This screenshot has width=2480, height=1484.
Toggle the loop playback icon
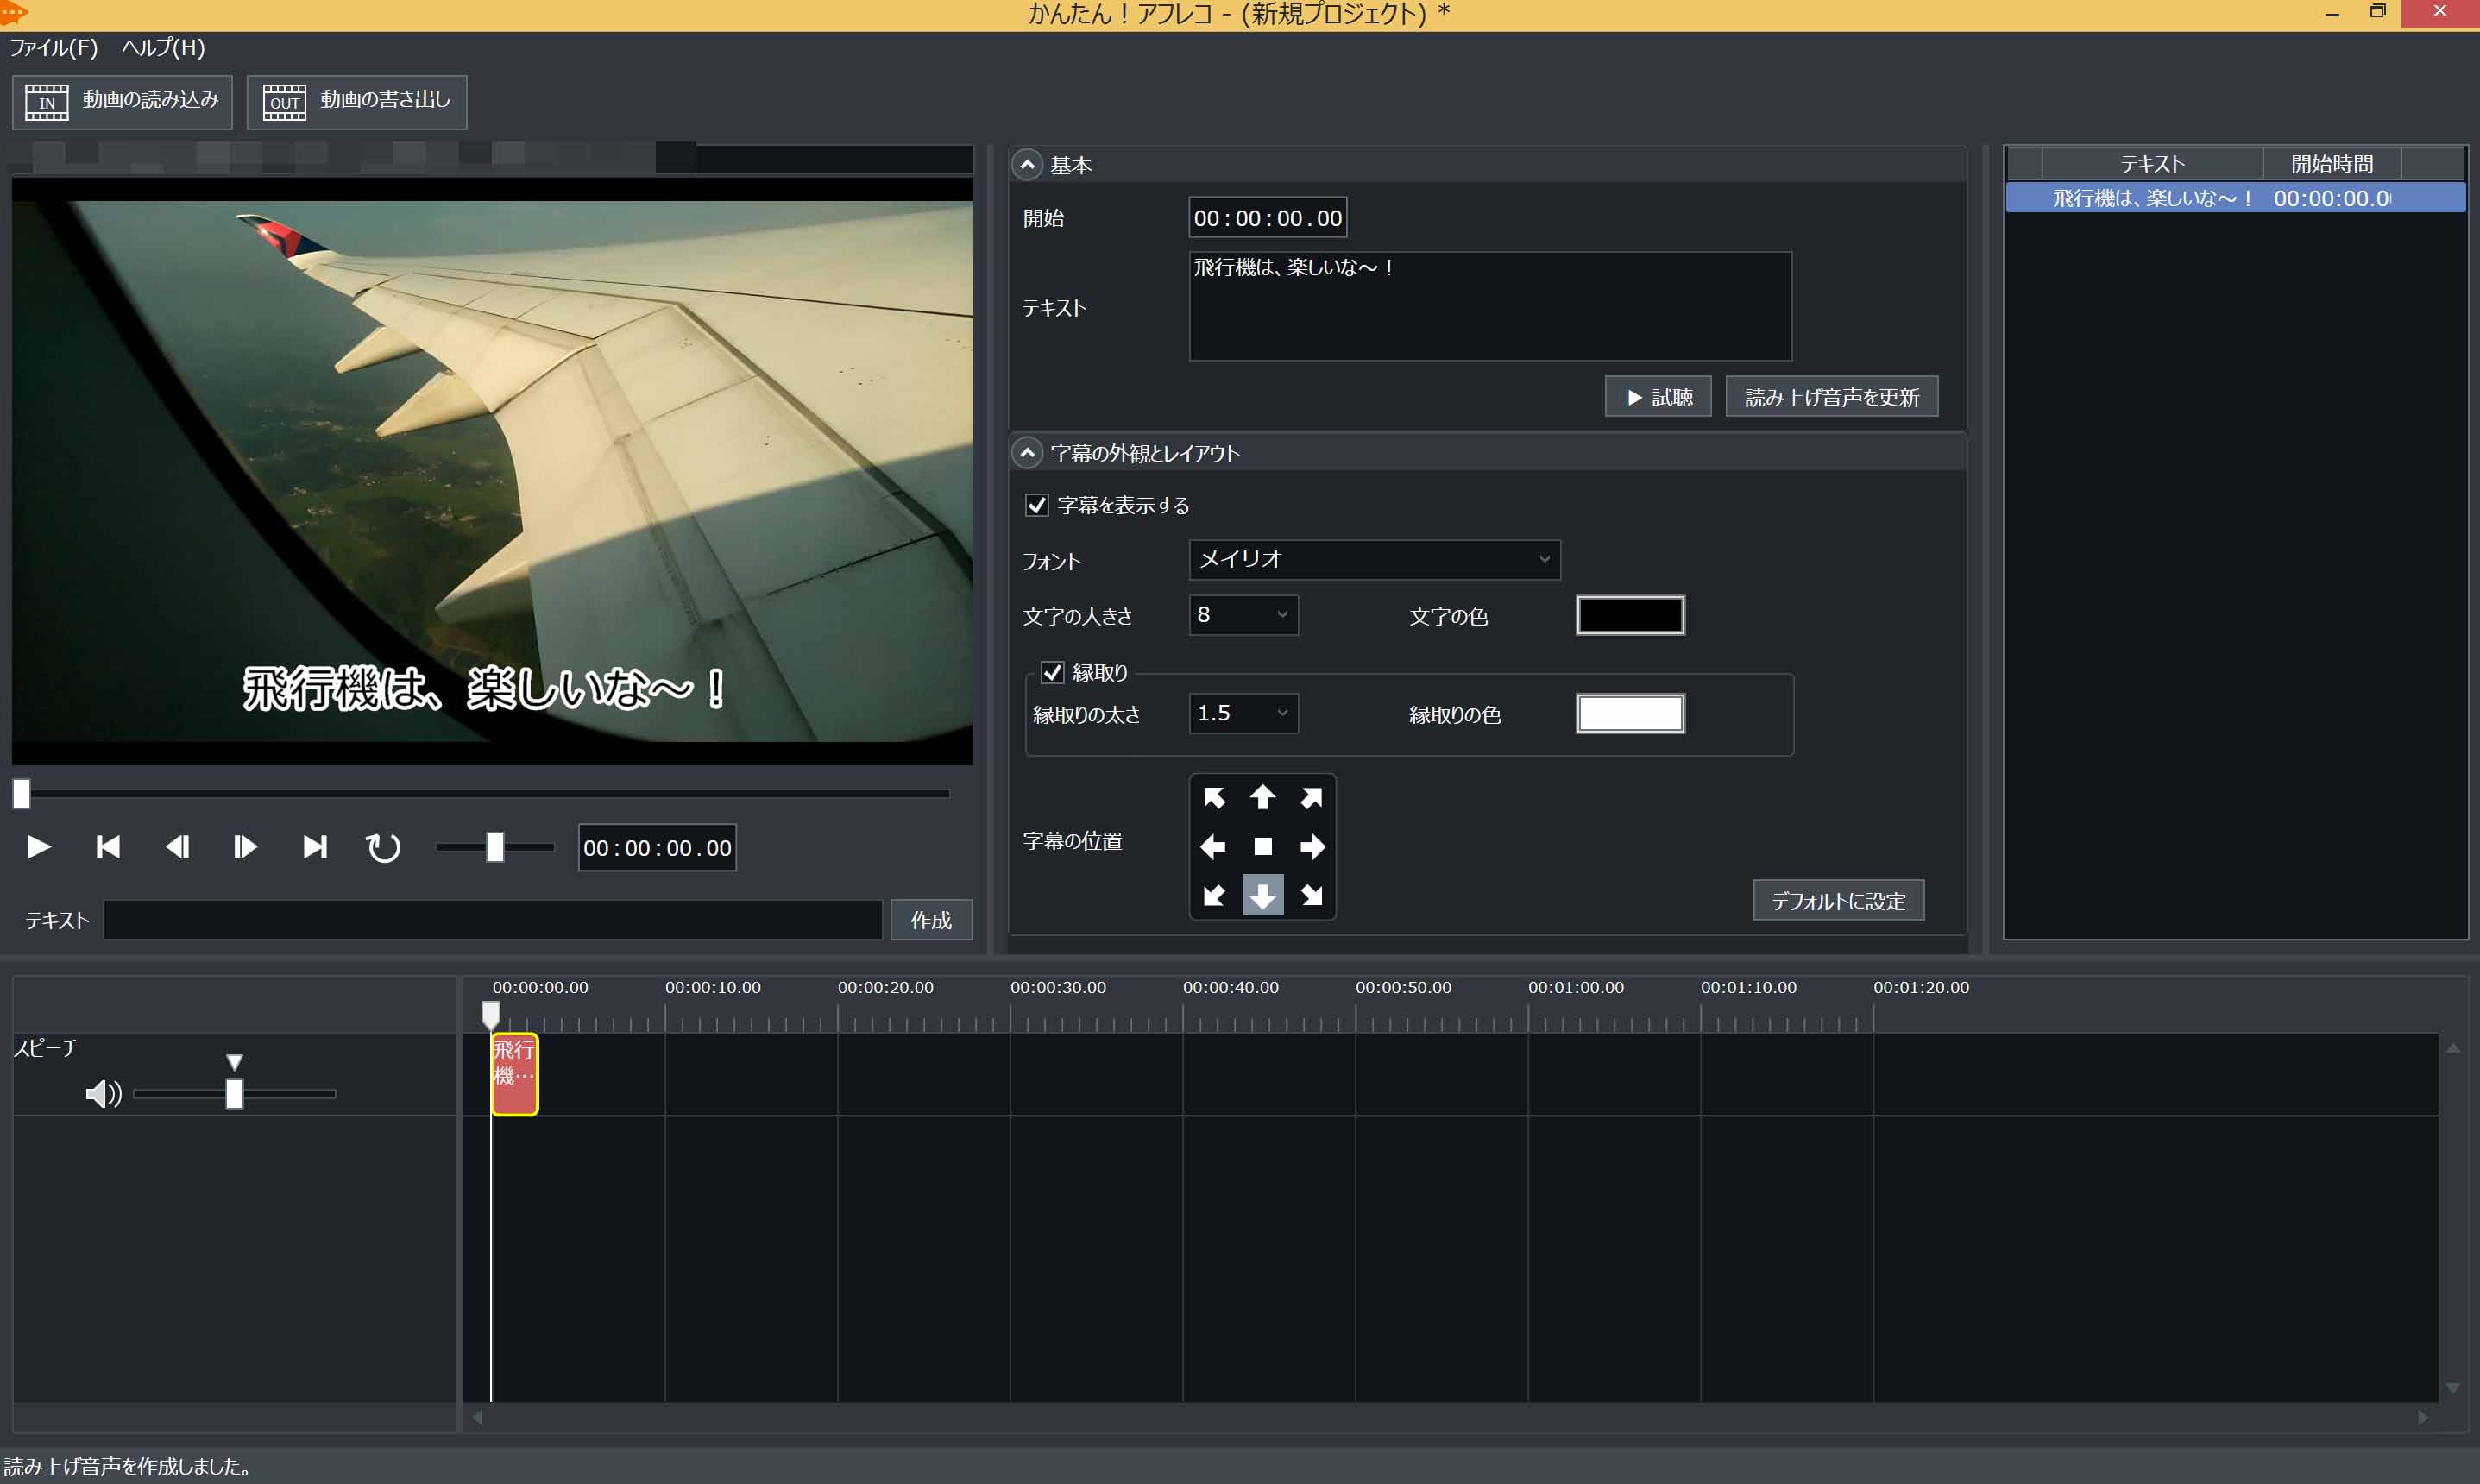point(383,847)
